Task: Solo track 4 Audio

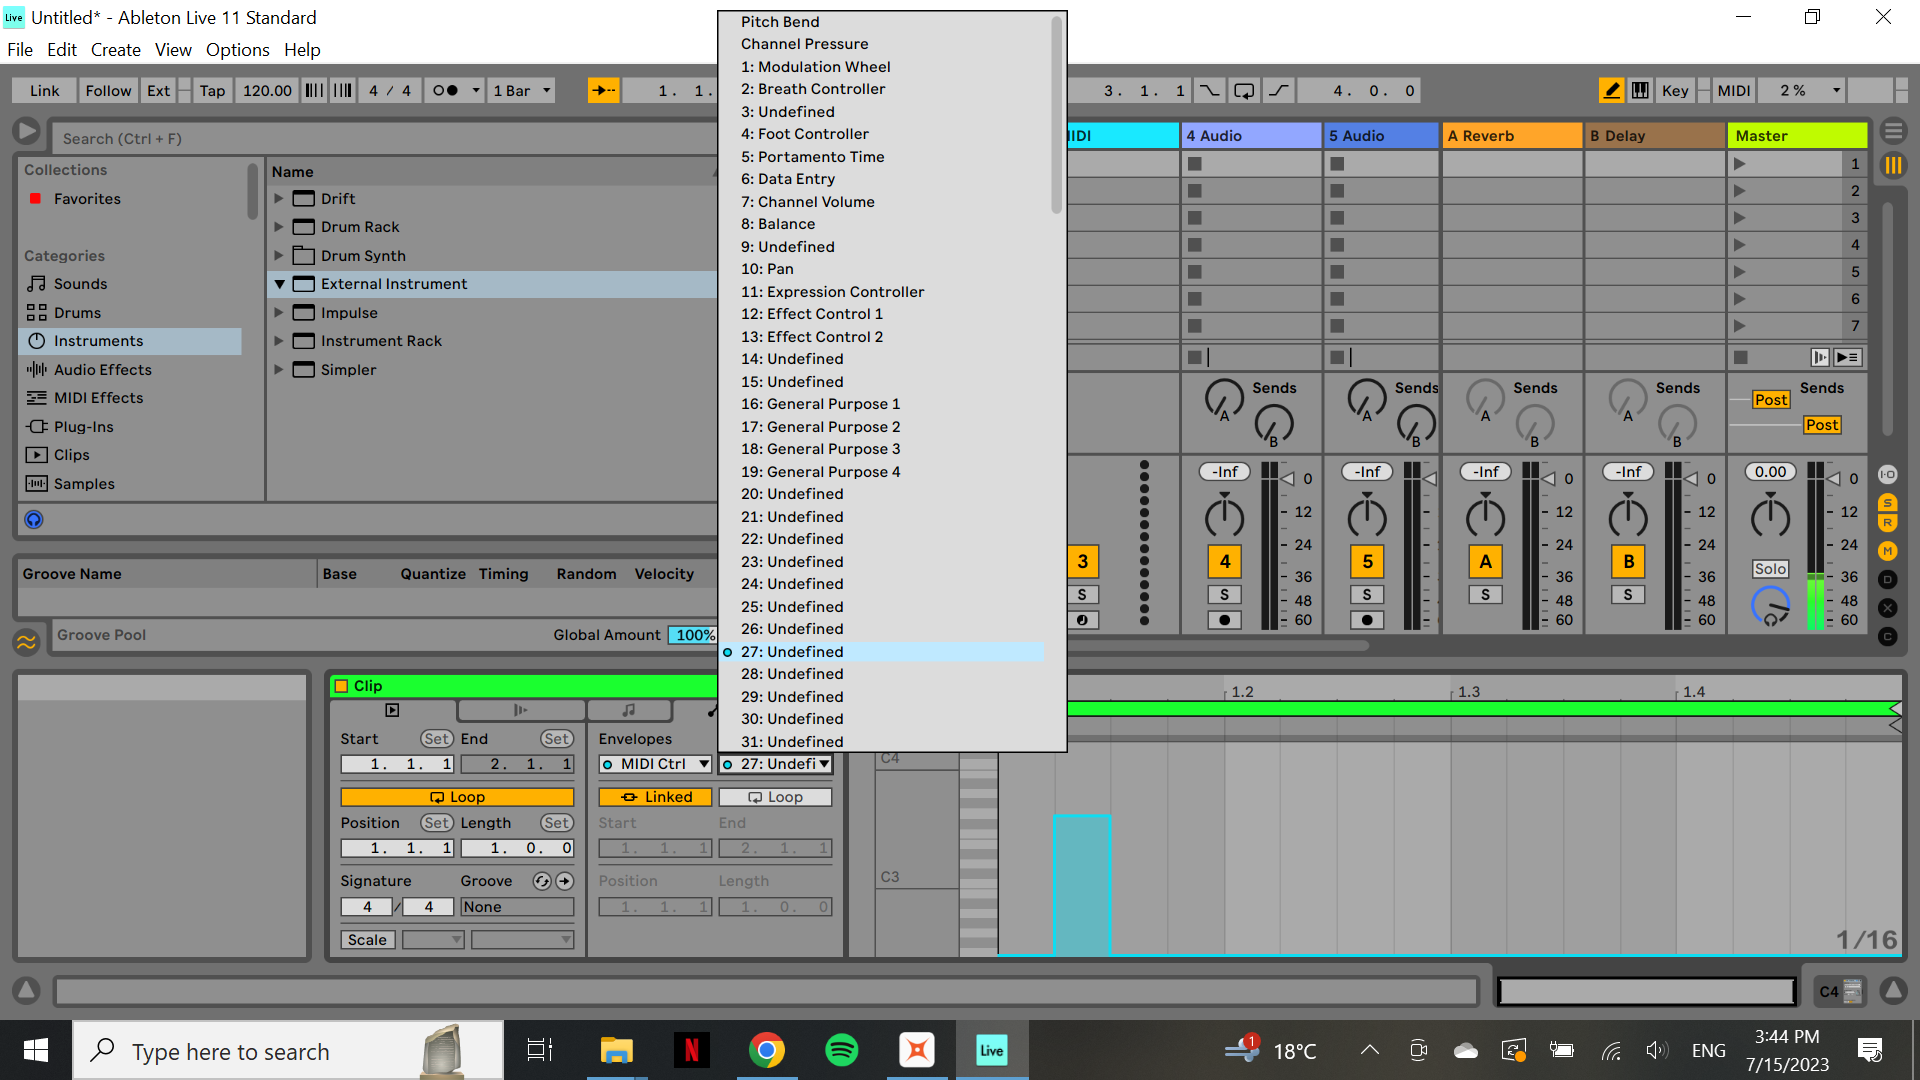Action: 1224,595
